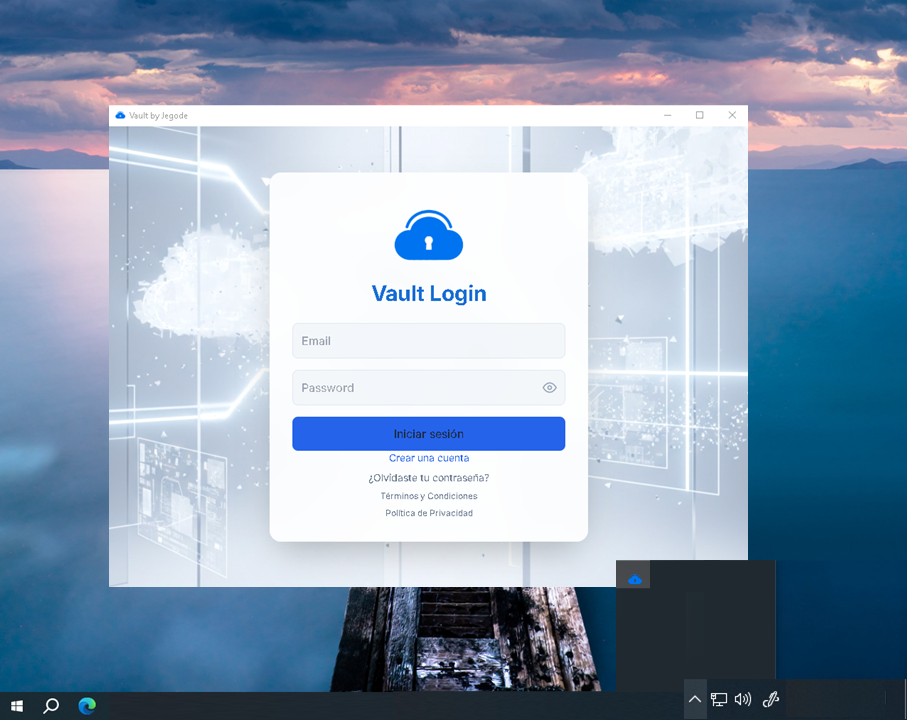
Task: Click Vault icon in window title bar
Action: (120, 115)
